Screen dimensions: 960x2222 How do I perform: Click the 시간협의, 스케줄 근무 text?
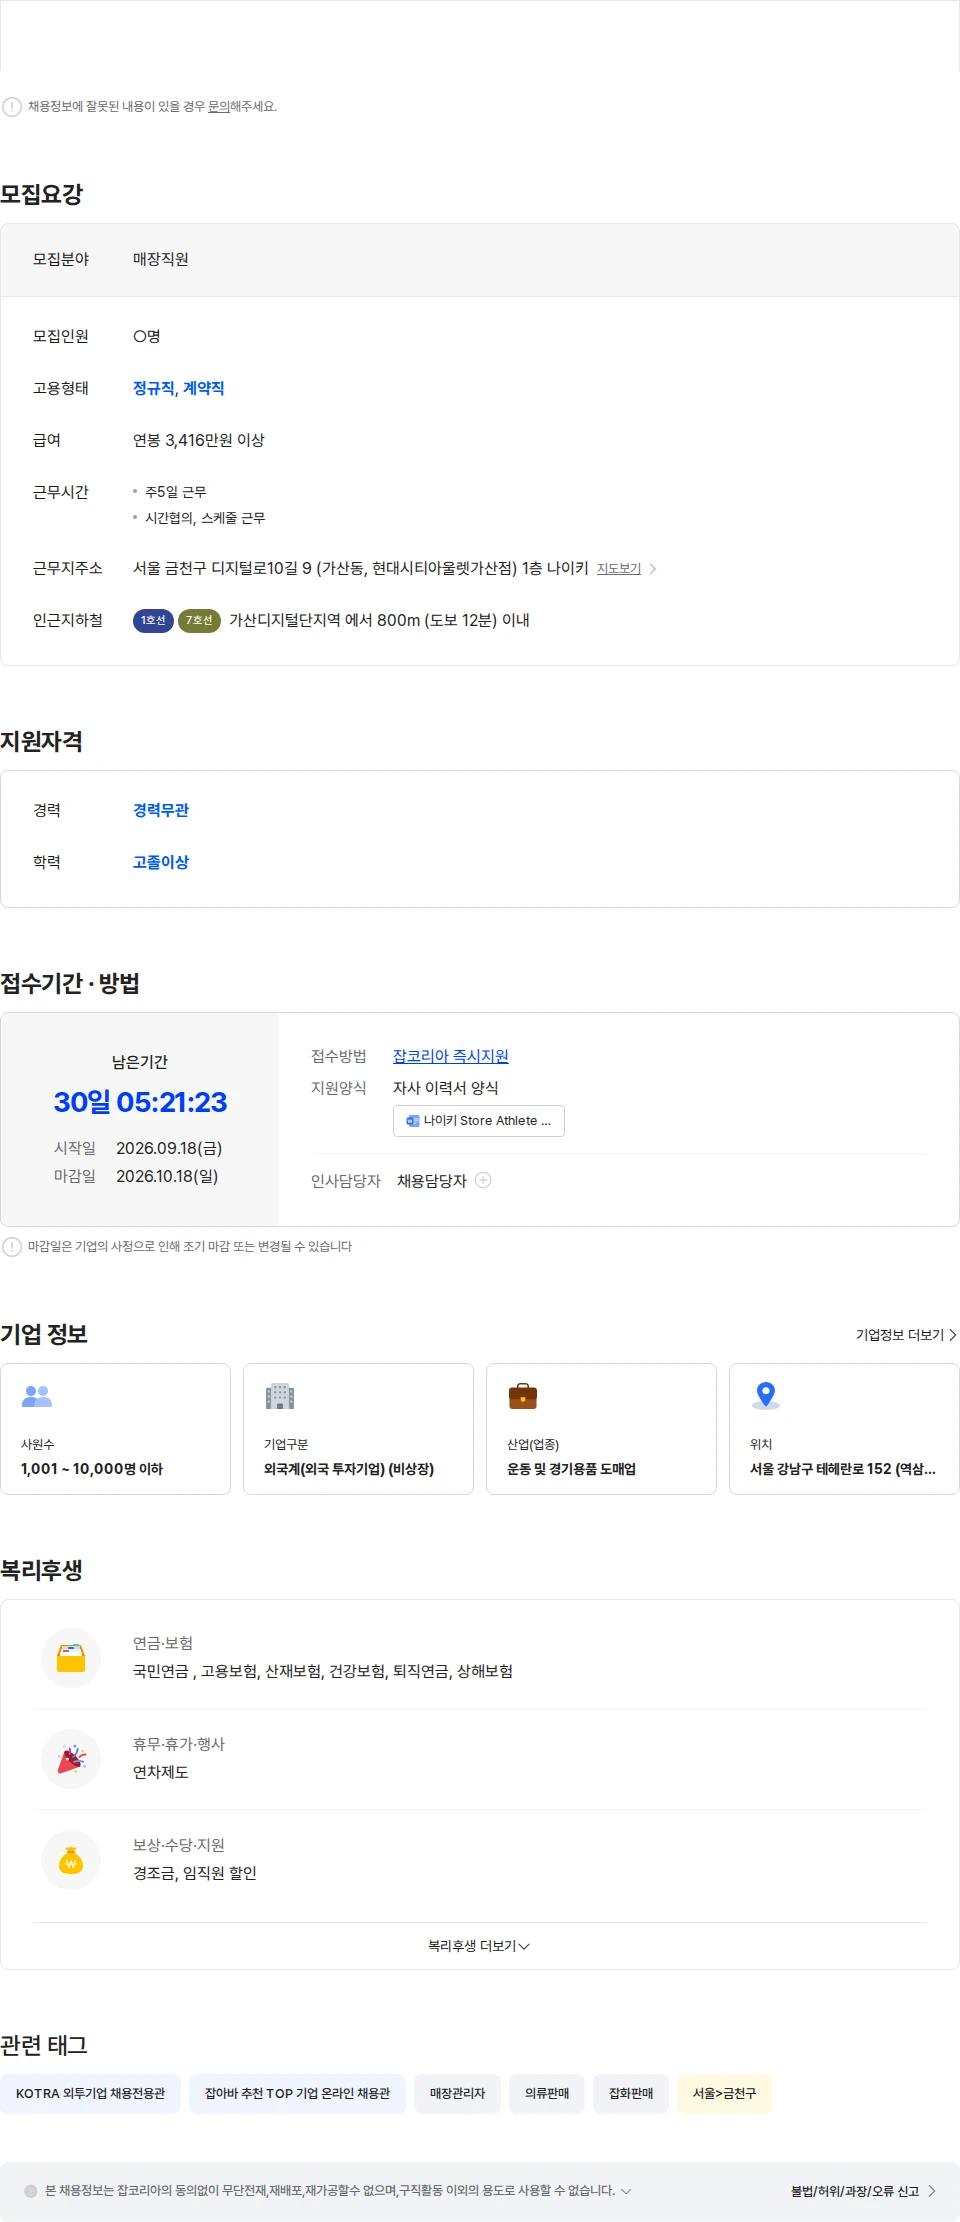[205, 518]
